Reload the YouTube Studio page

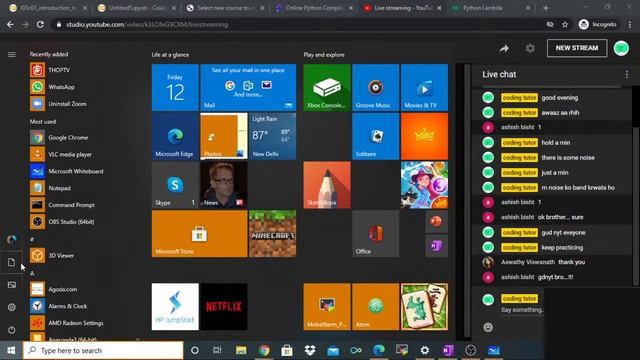40,24
